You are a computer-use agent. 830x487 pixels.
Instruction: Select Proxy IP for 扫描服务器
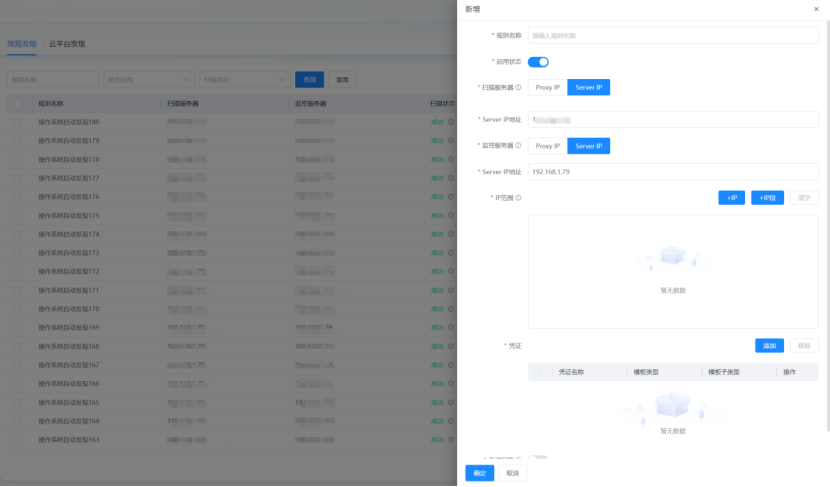547,88
